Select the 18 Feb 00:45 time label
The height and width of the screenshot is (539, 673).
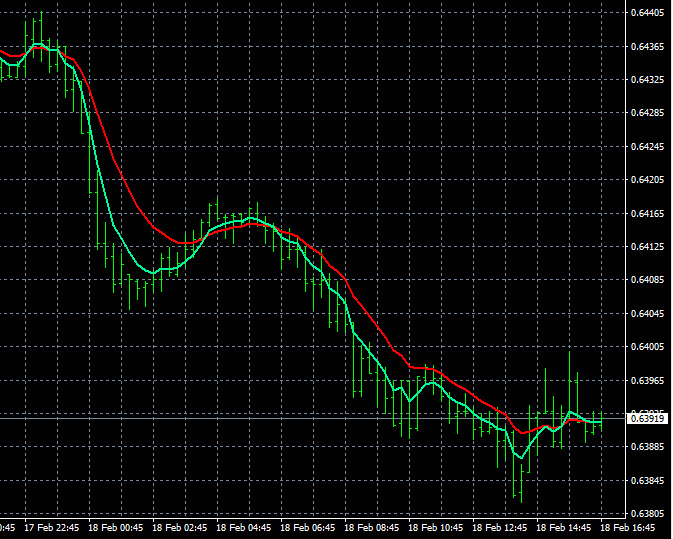coord(115,527)
